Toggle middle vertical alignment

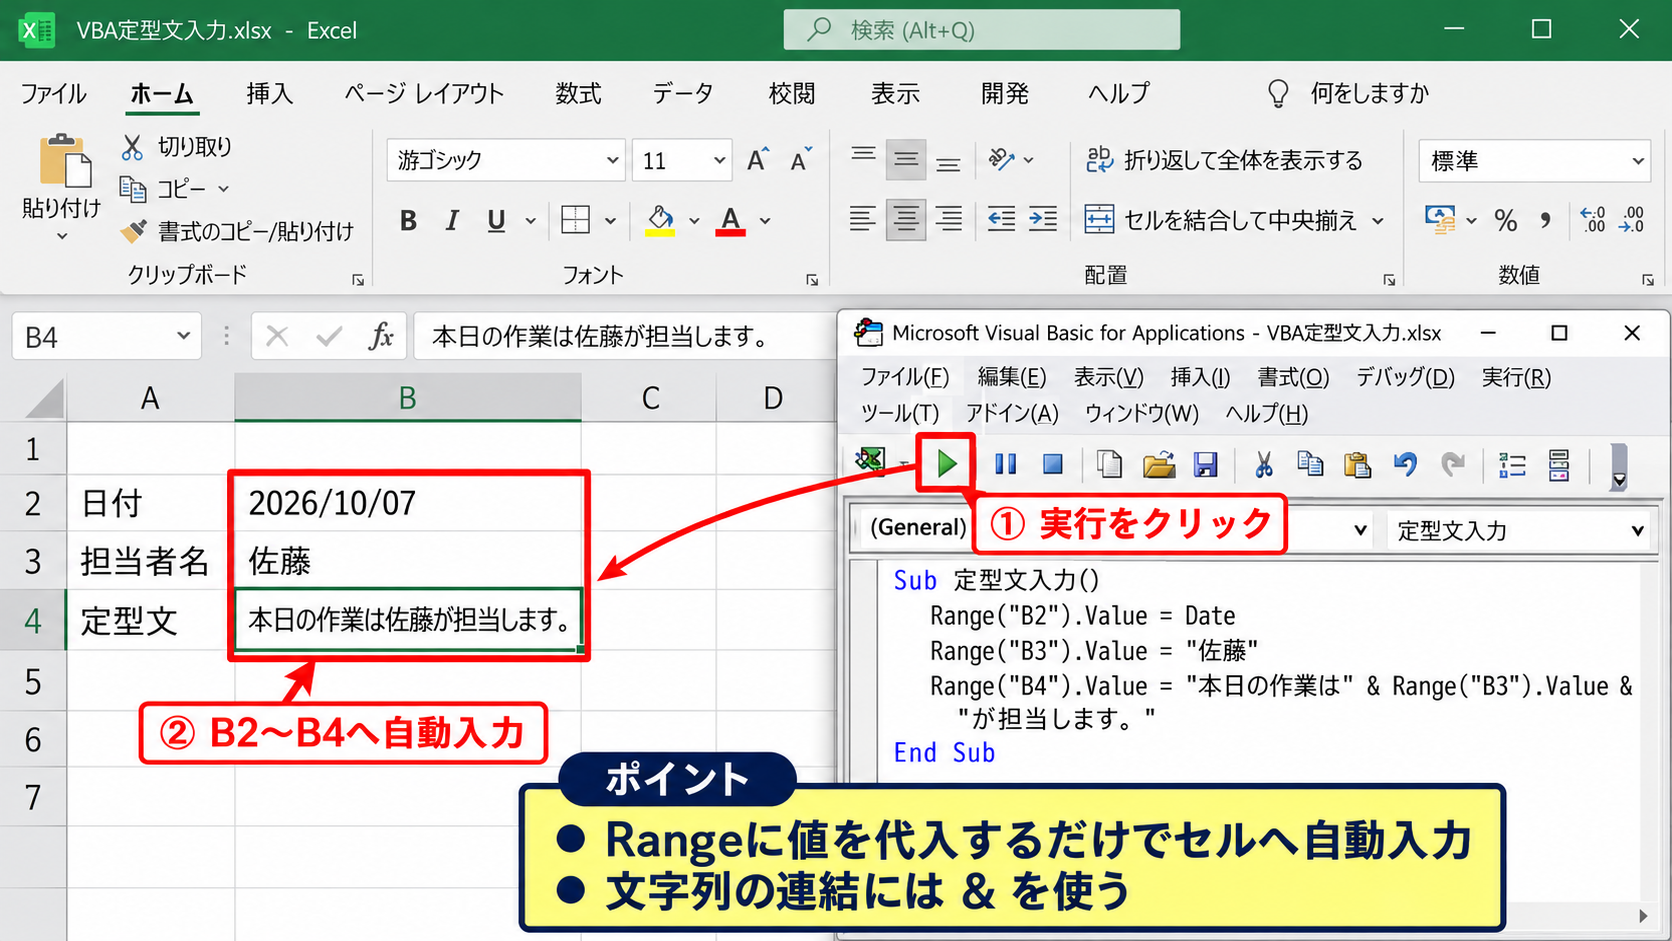point(906,159)
